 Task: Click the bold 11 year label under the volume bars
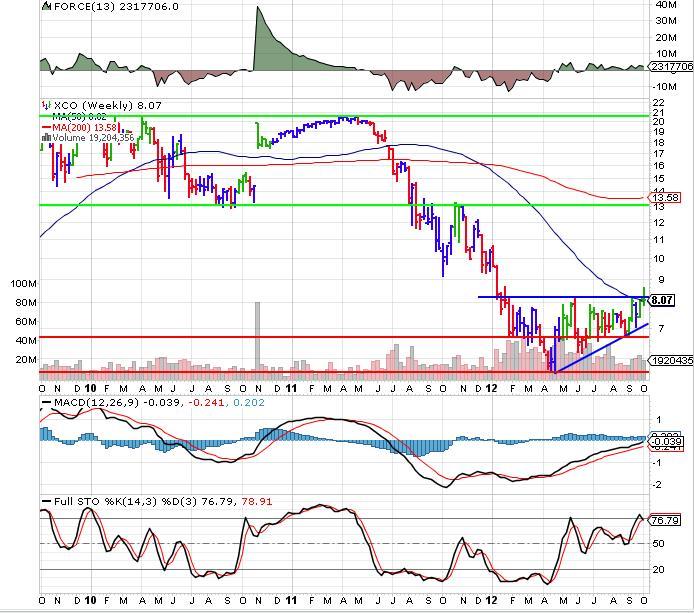point(290,389)
